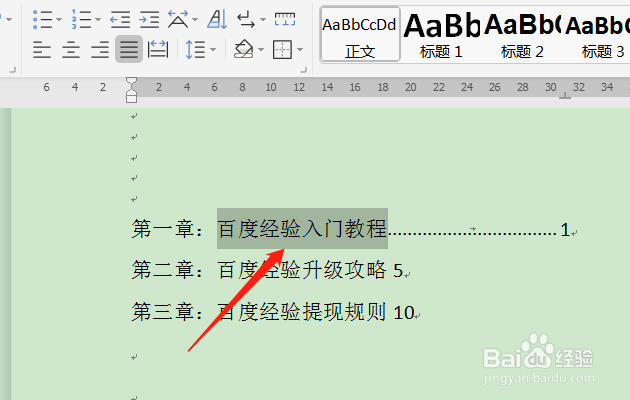The width and height of the screenshot is (630, 400).
Task: Click the tab stop marker near ruler 31
Action: pos(565,96)
